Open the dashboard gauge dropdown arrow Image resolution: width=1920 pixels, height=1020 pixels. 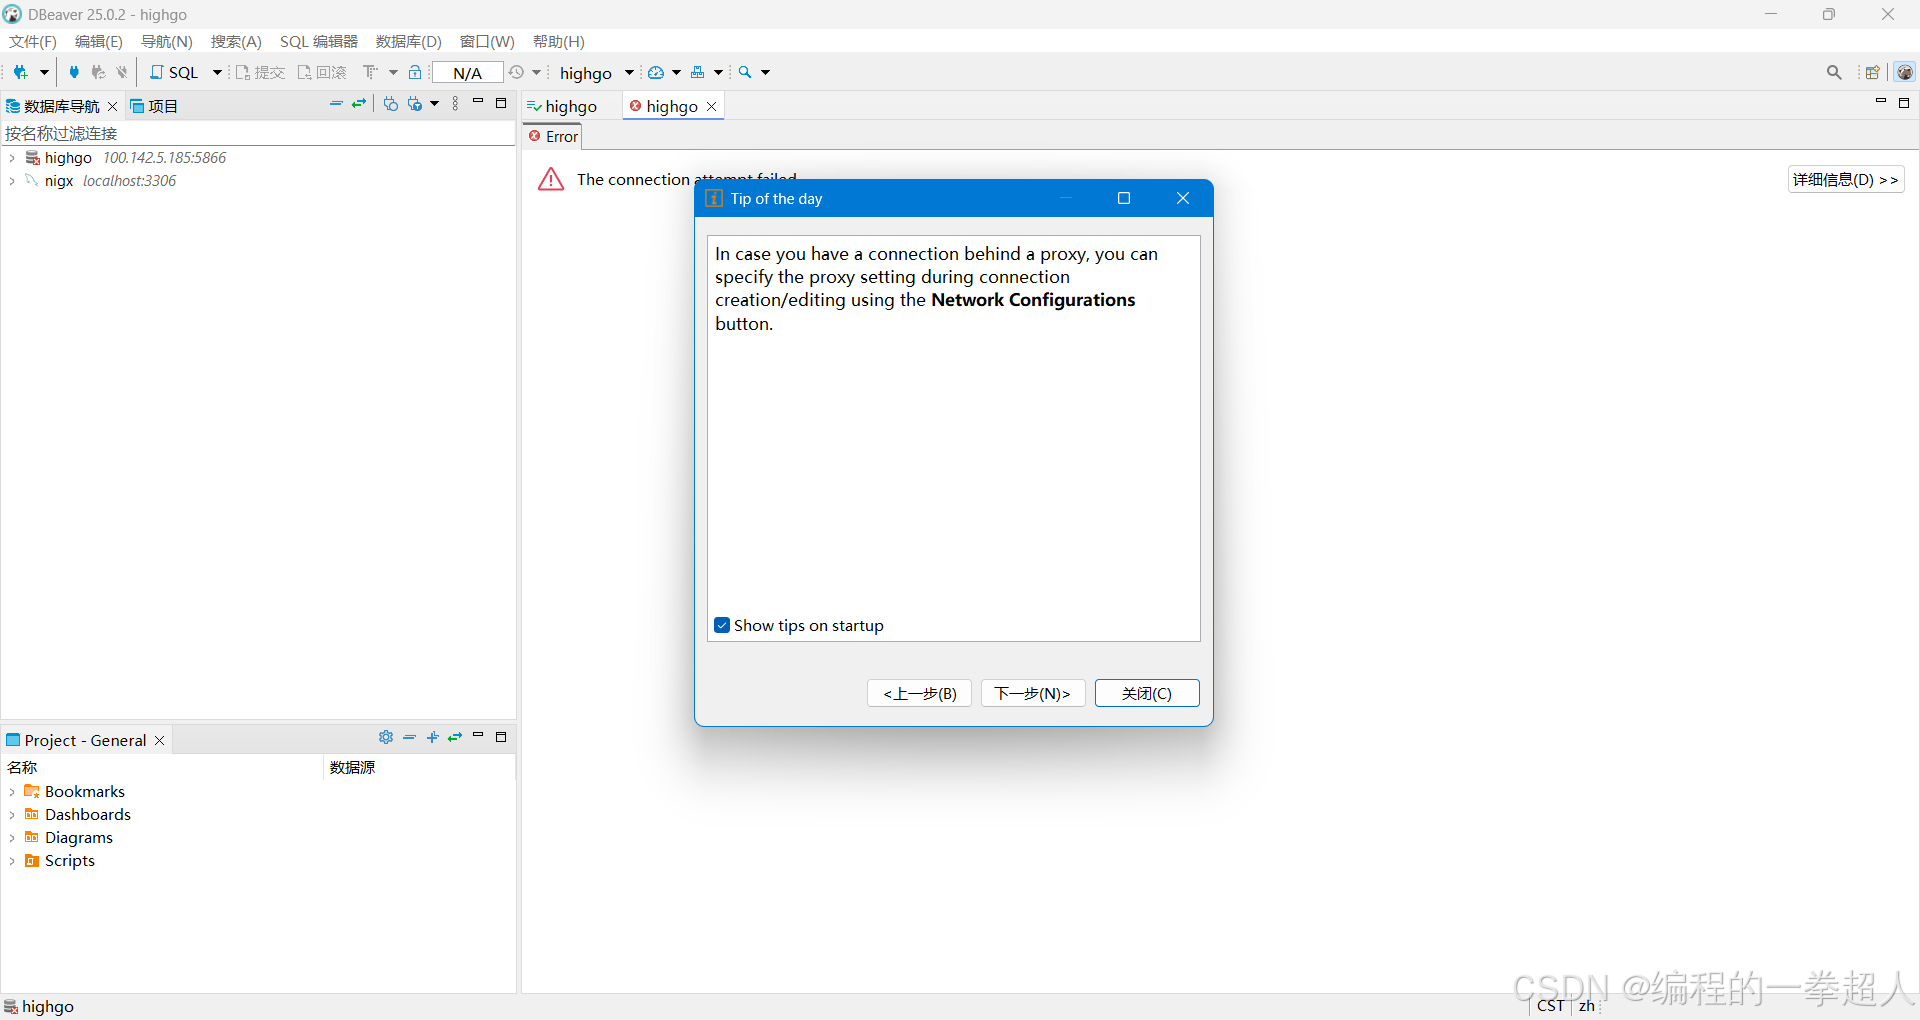tap(677, 72)
